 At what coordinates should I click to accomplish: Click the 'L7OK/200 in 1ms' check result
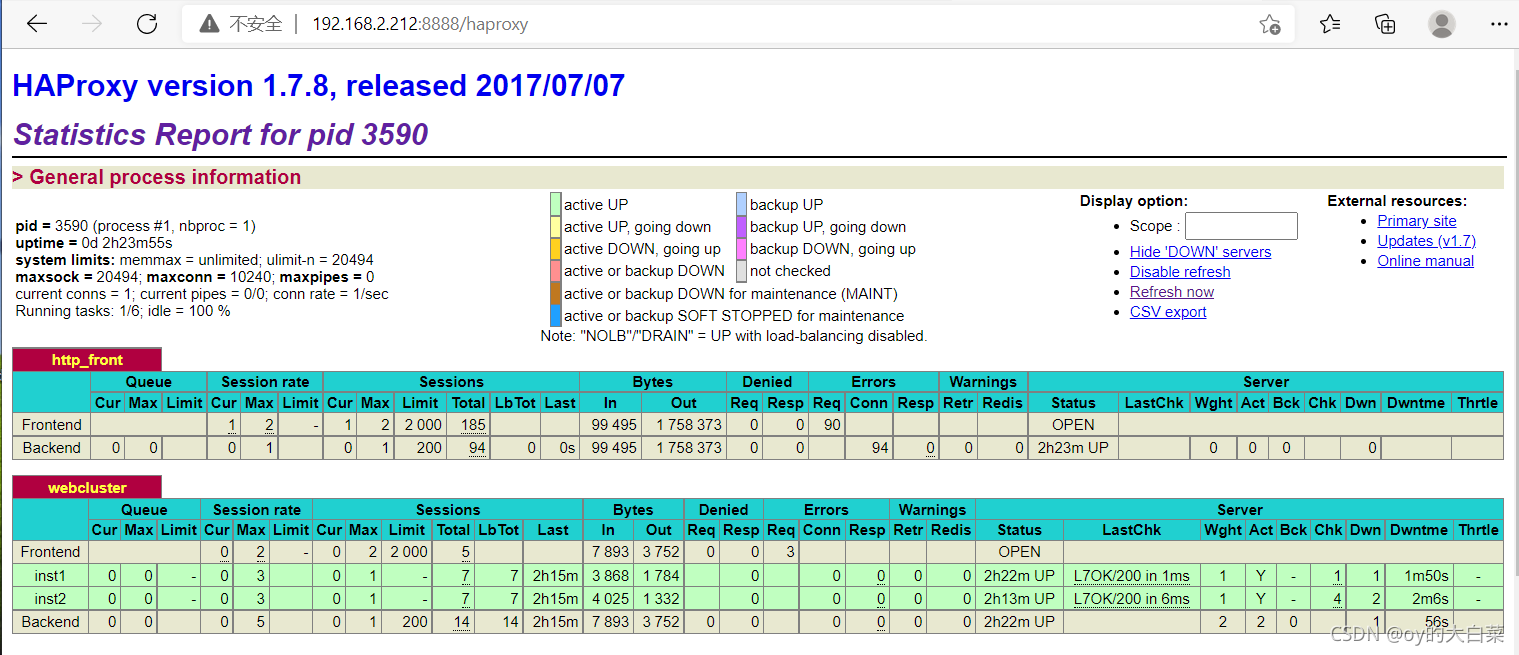pyautogui.click(x=1131, y=576)
